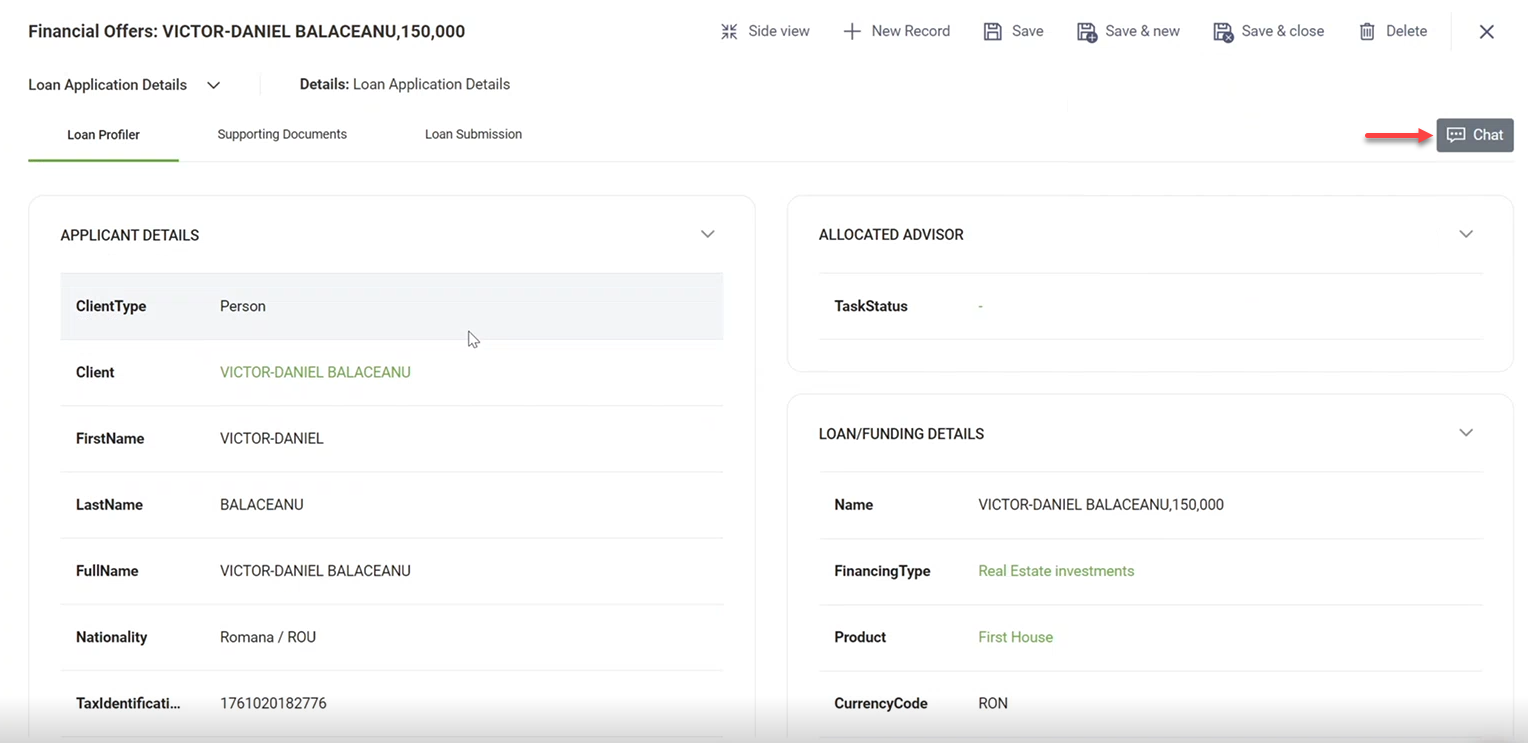Viewport: 1528px width, 743px height.
Task: Click the New Record plus icon
Action: coord(852,32)
